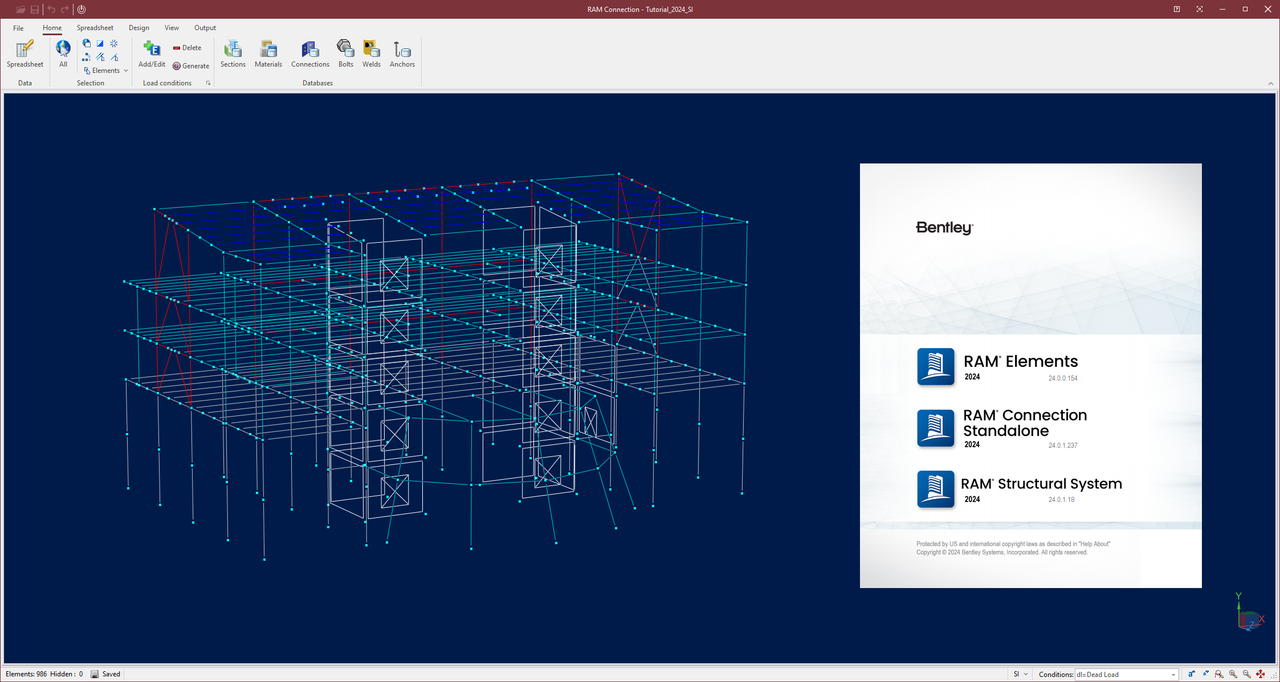Click the zoom in magnifier status icon

point(1233,674)
